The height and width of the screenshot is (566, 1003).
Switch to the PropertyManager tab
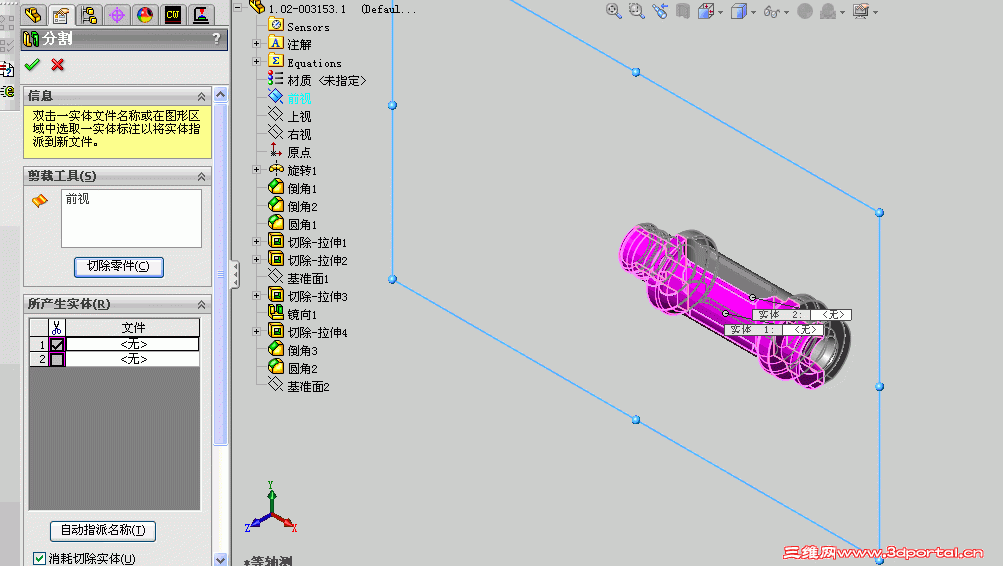tap(61, 15)
